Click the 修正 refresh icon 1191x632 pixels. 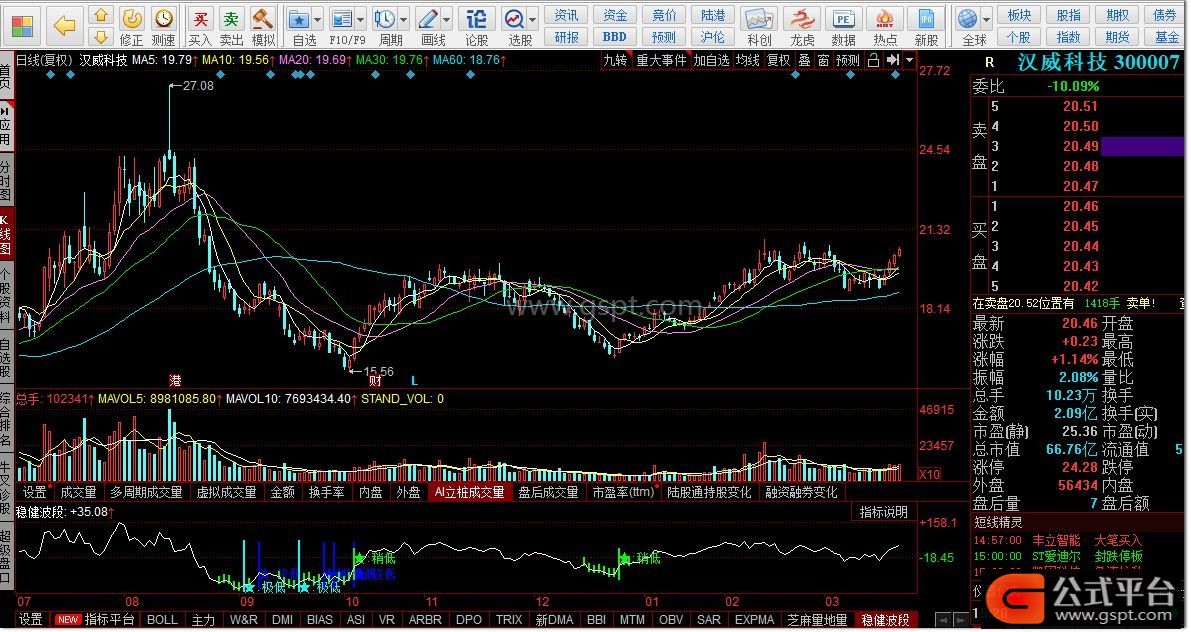131,18
